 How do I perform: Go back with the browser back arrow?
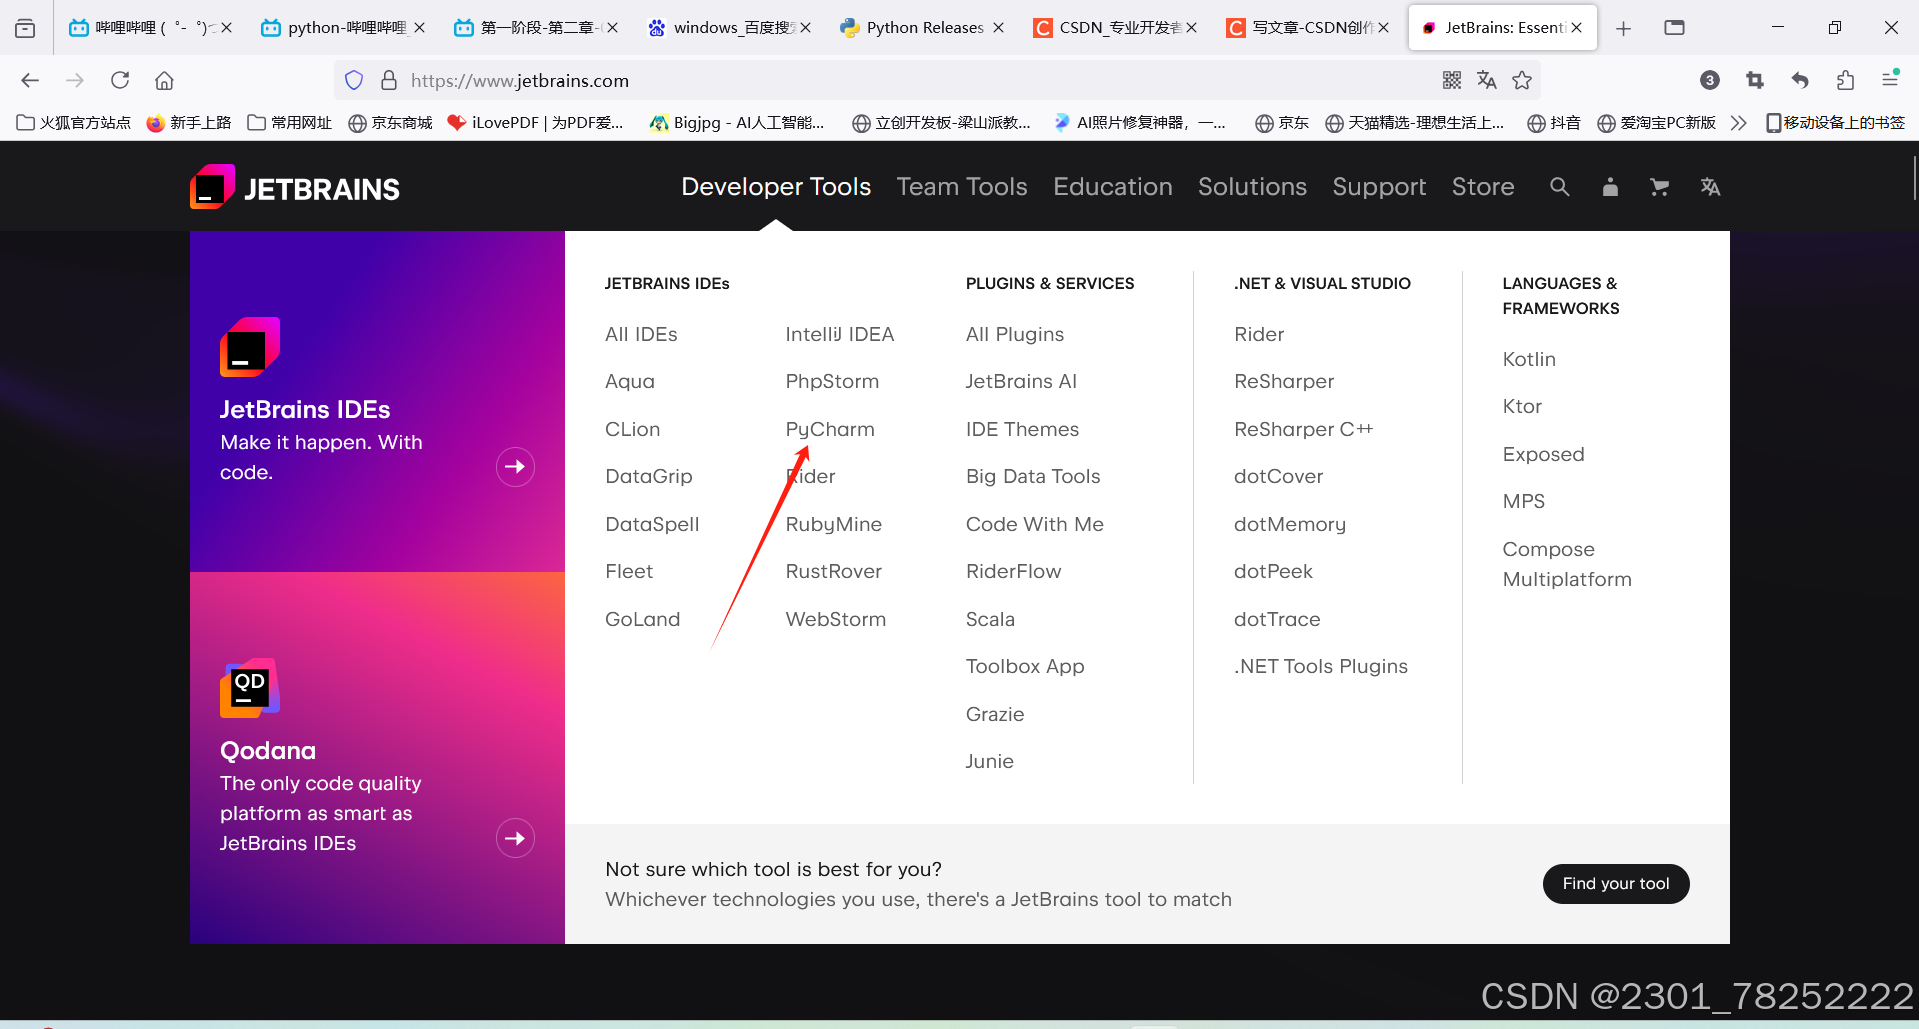(x=30, y=80)
